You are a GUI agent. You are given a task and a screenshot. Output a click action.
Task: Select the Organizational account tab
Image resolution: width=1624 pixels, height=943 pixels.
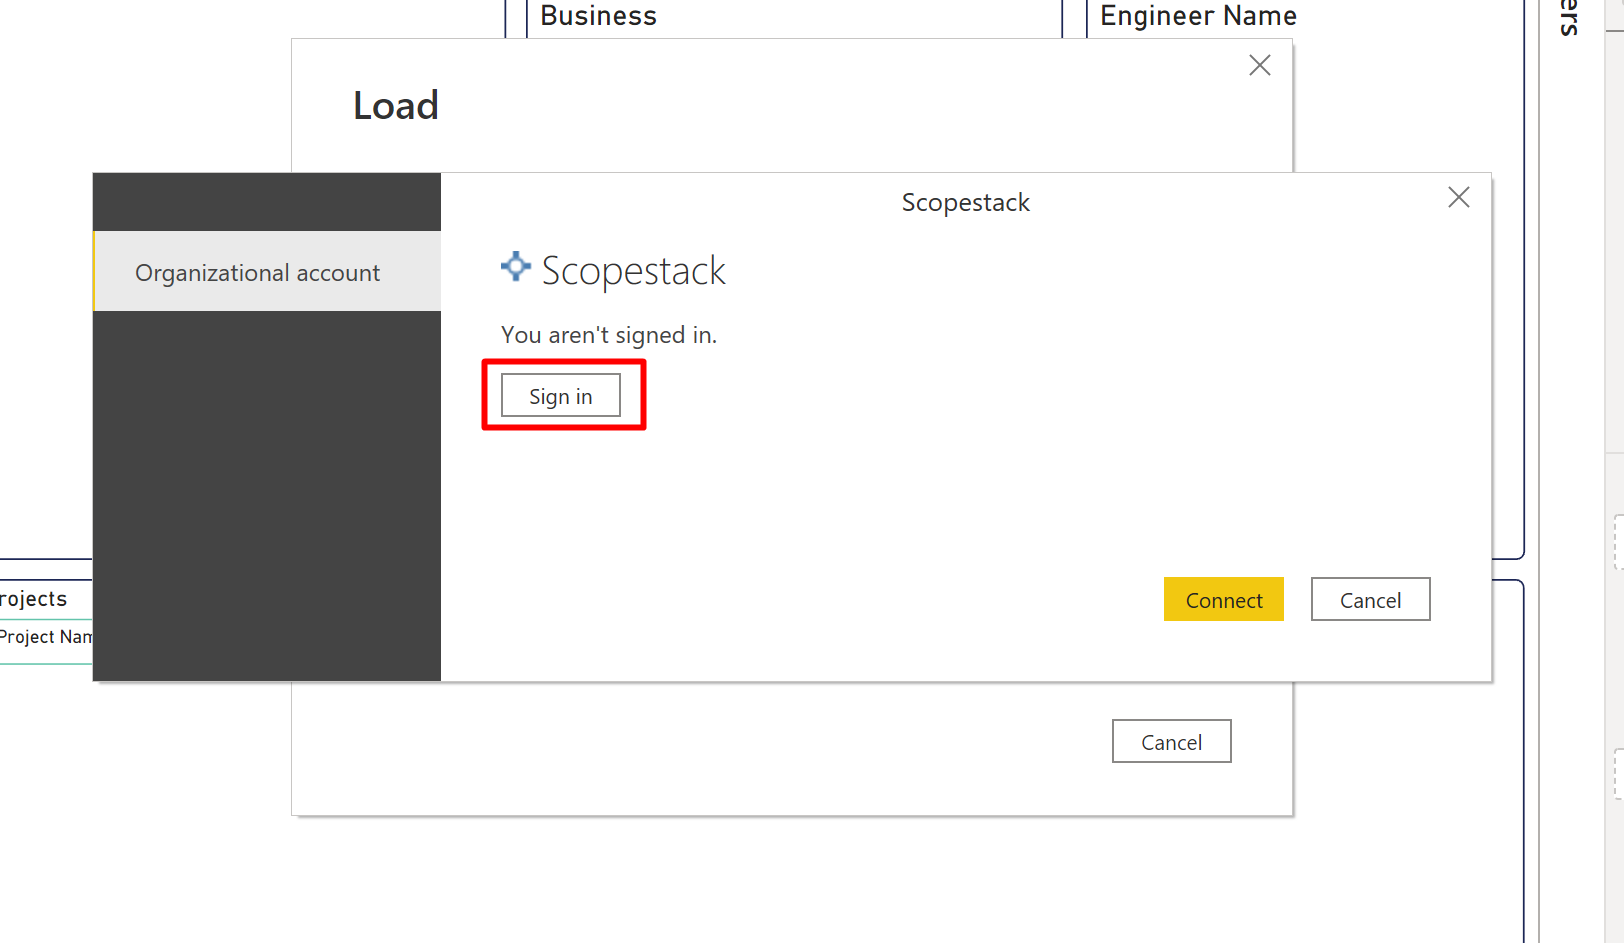click(267, 272)
